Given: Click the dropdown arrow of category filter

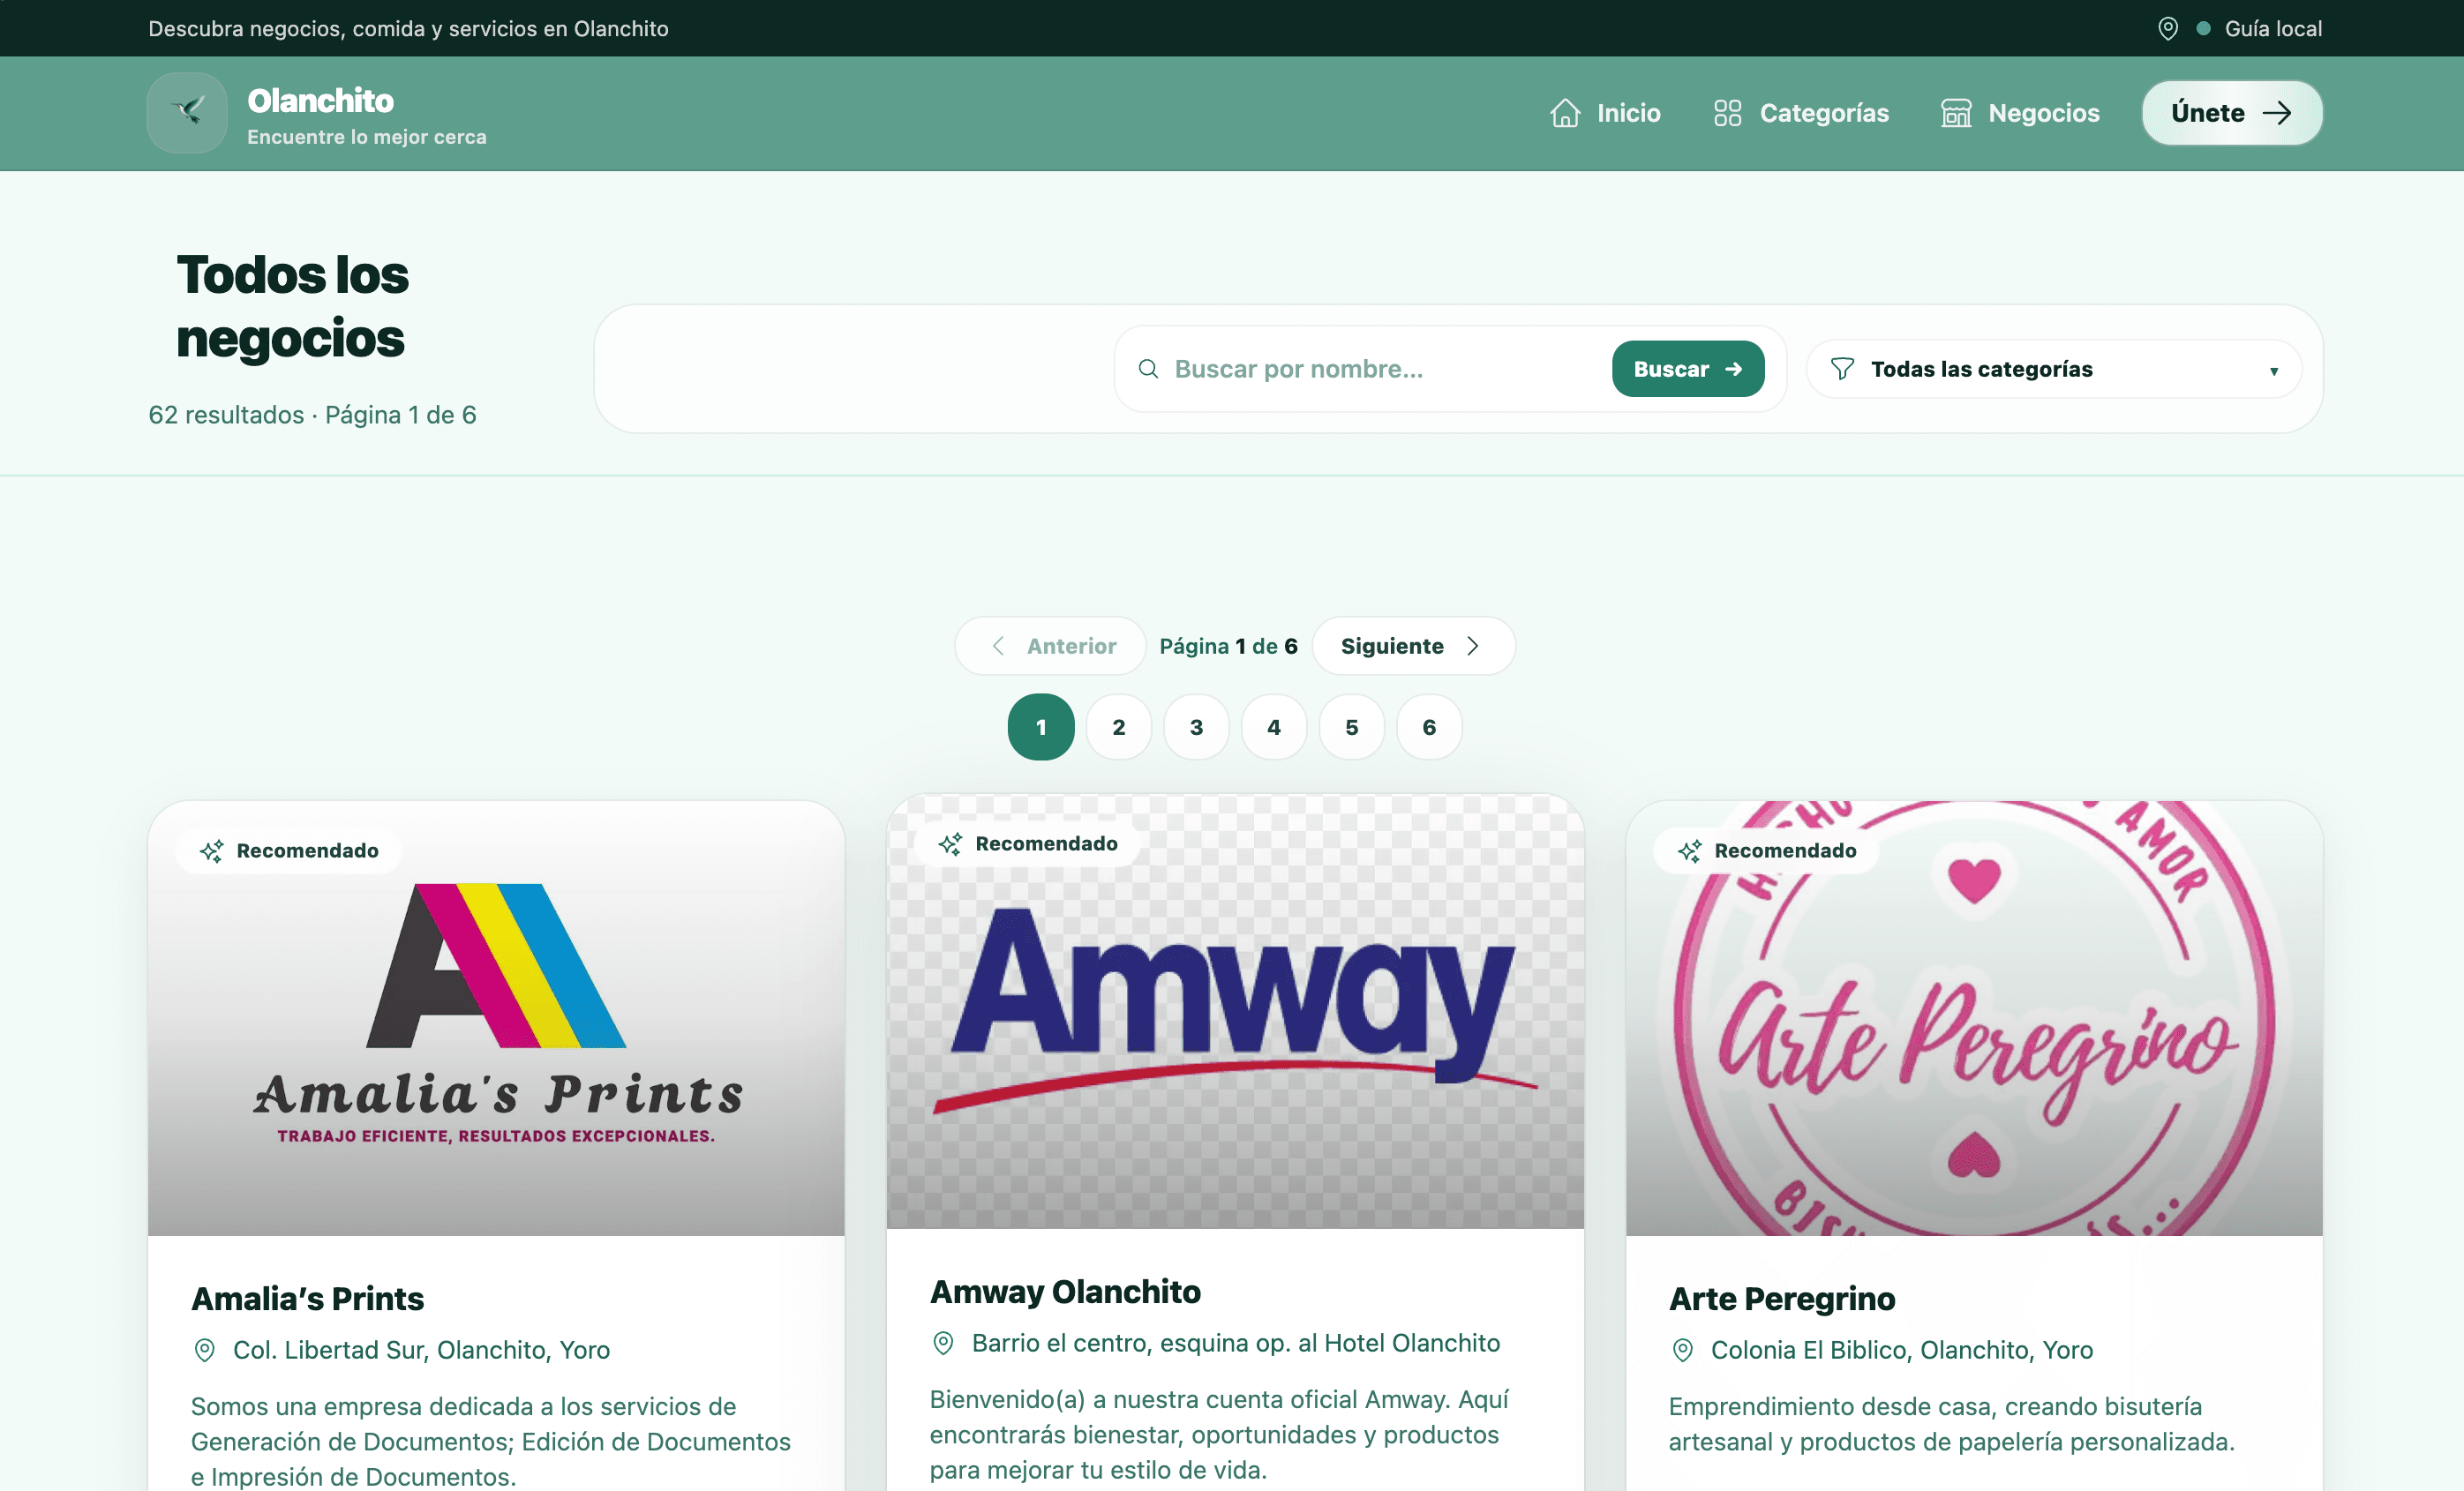Looking at the screenshot, I should pyautogui.click(x=2273, y=371).
